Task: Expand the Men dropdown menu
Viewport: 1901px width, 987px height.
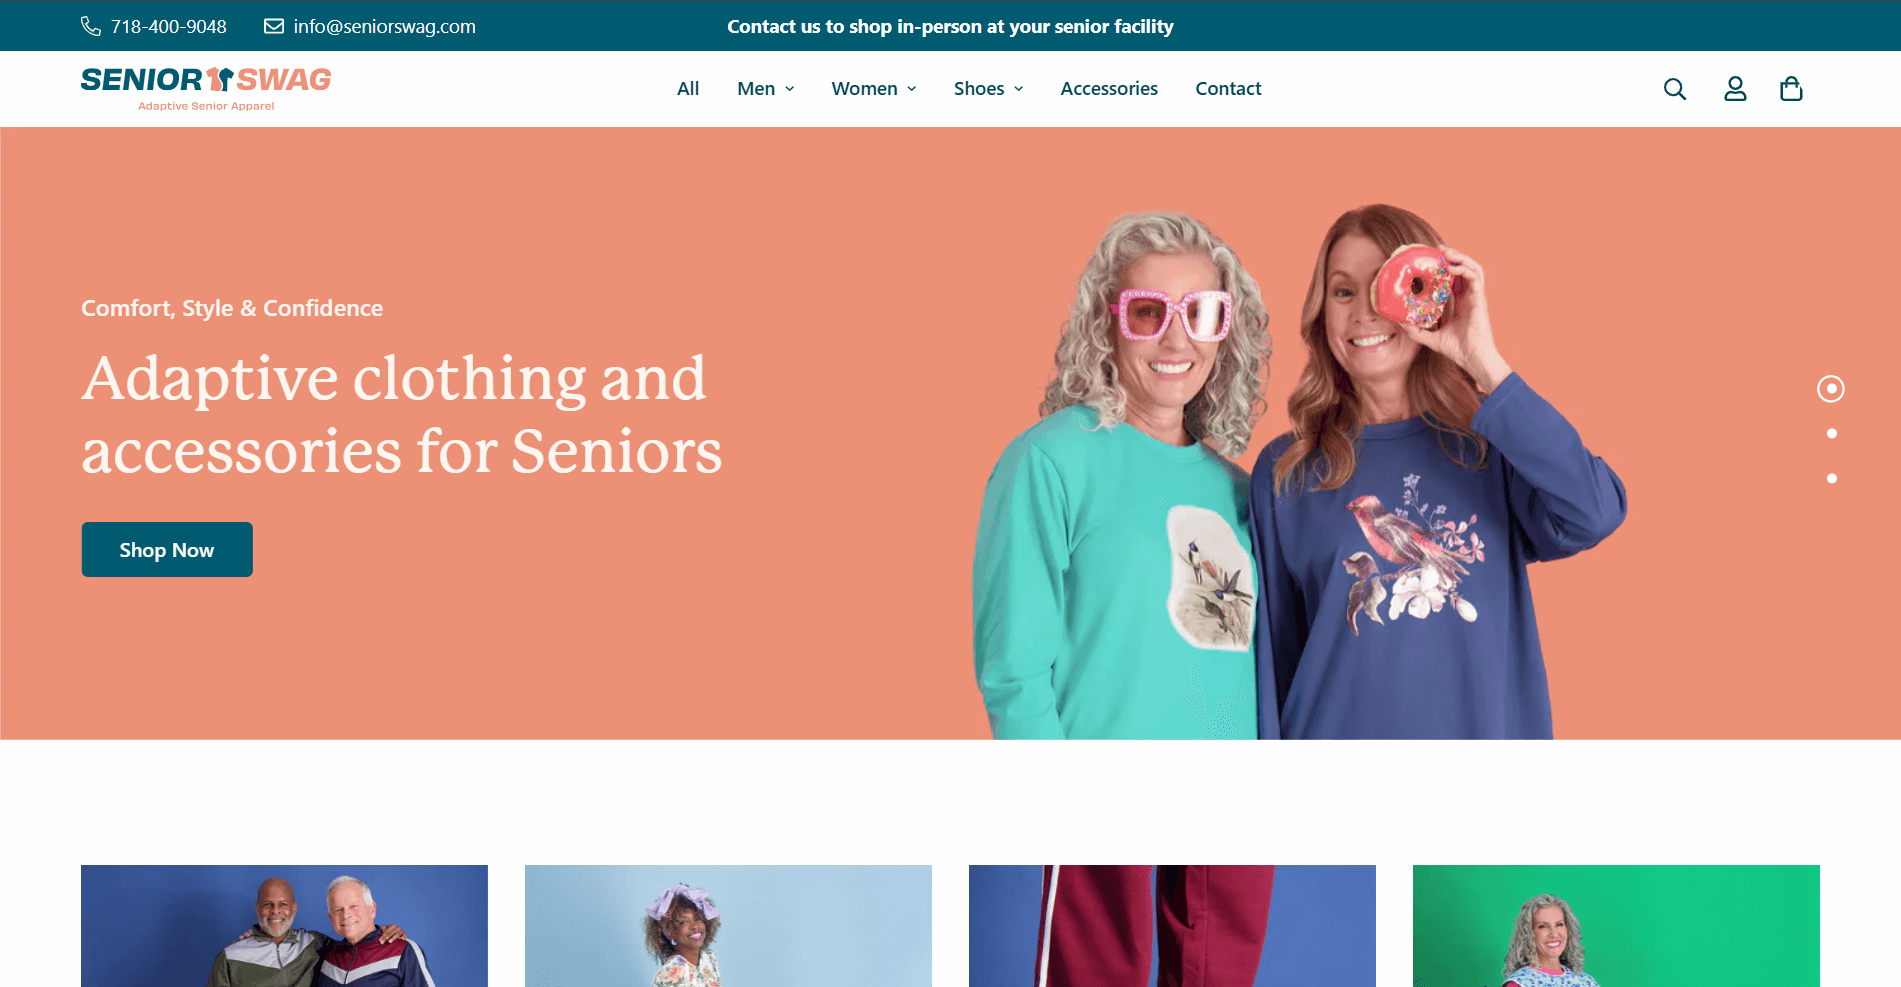Action: pyautogui.click(x=765, y=89)
